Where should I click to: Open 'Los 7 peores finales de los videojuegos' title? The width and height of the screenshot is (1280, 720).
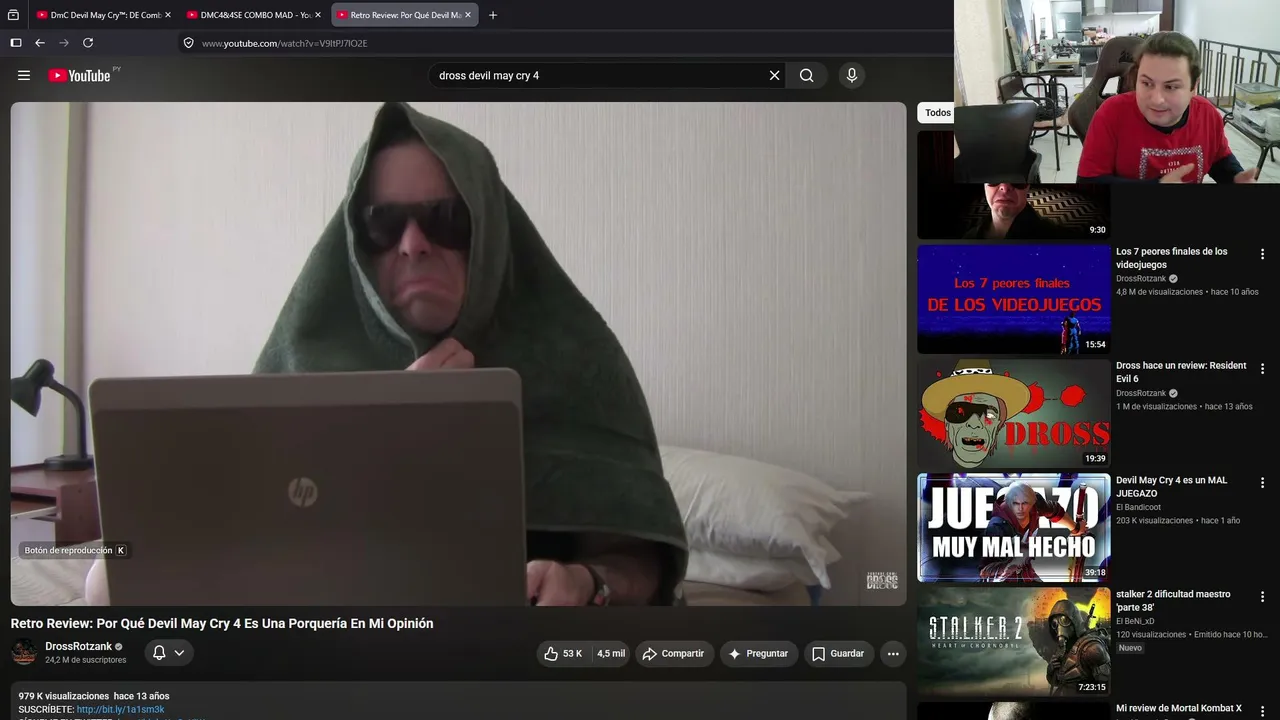(x=1172, y=258)
